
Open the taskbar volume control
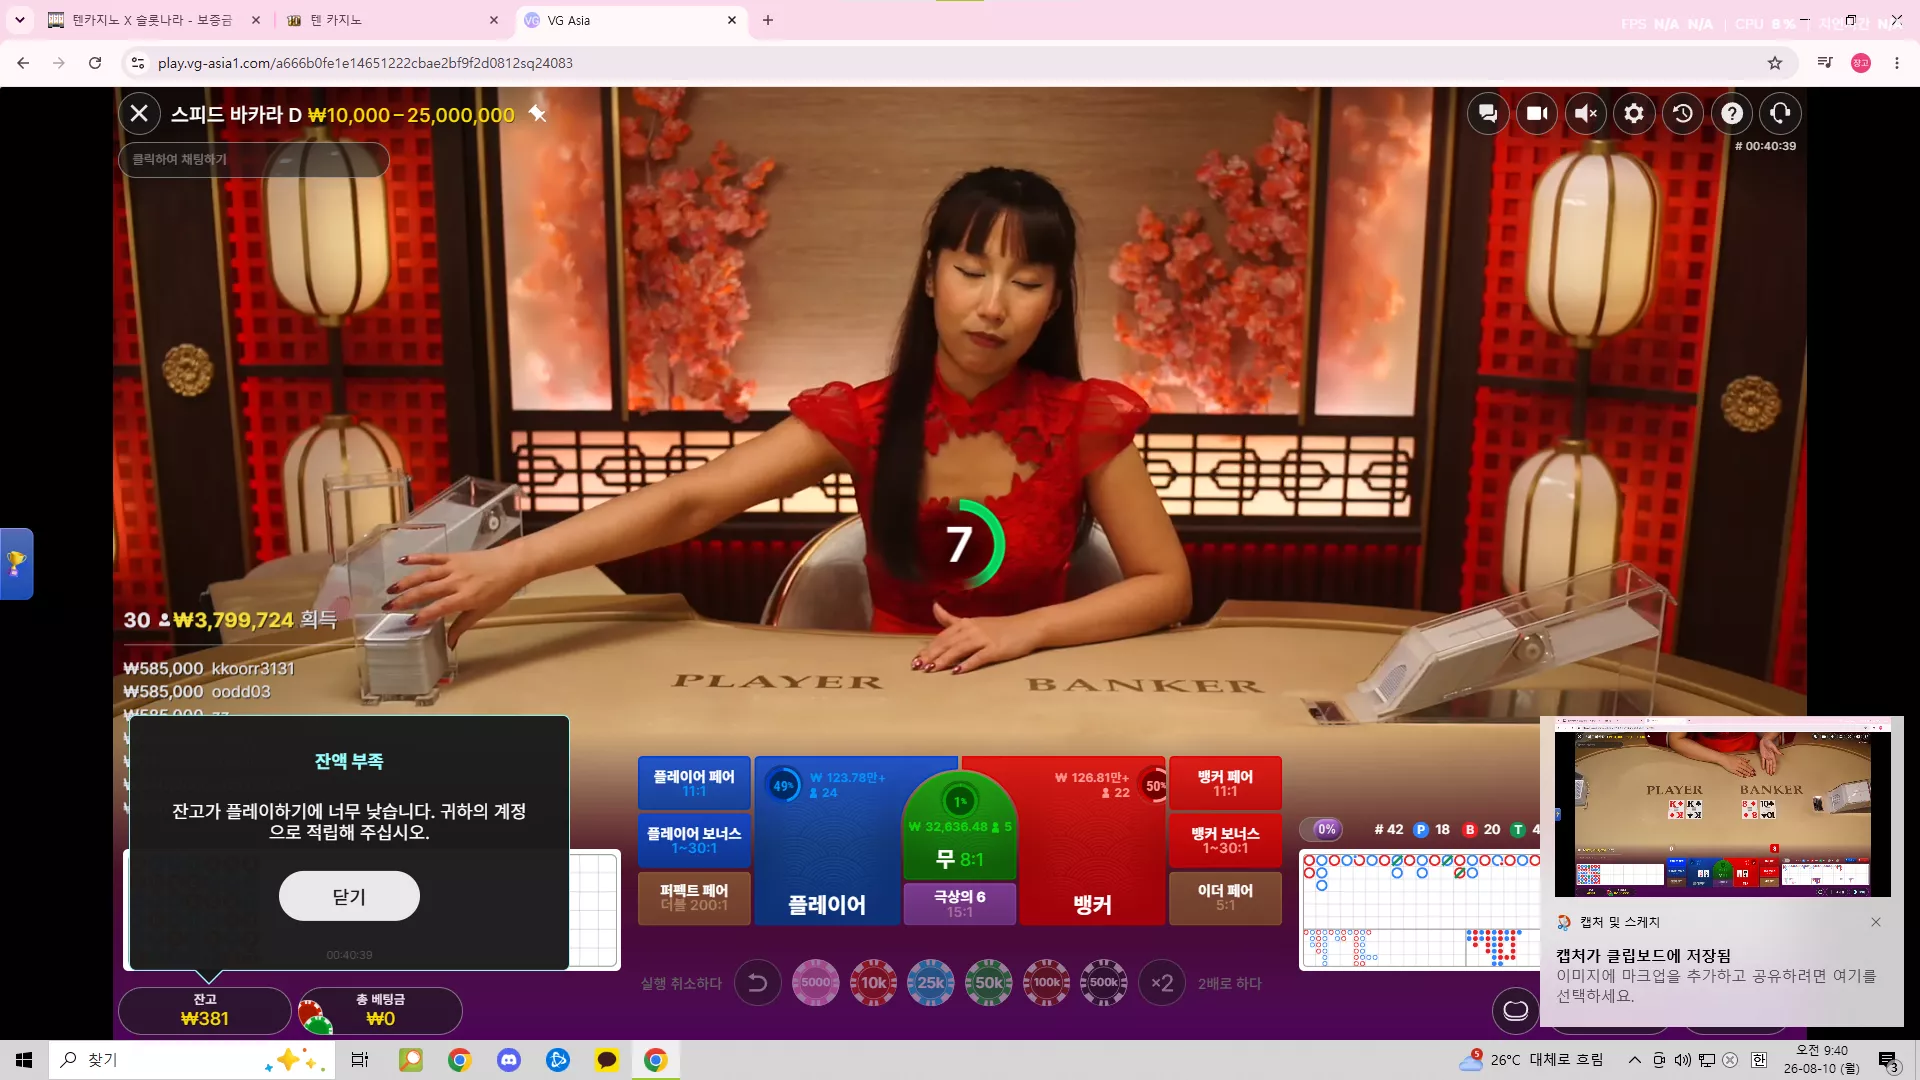1683,1060
